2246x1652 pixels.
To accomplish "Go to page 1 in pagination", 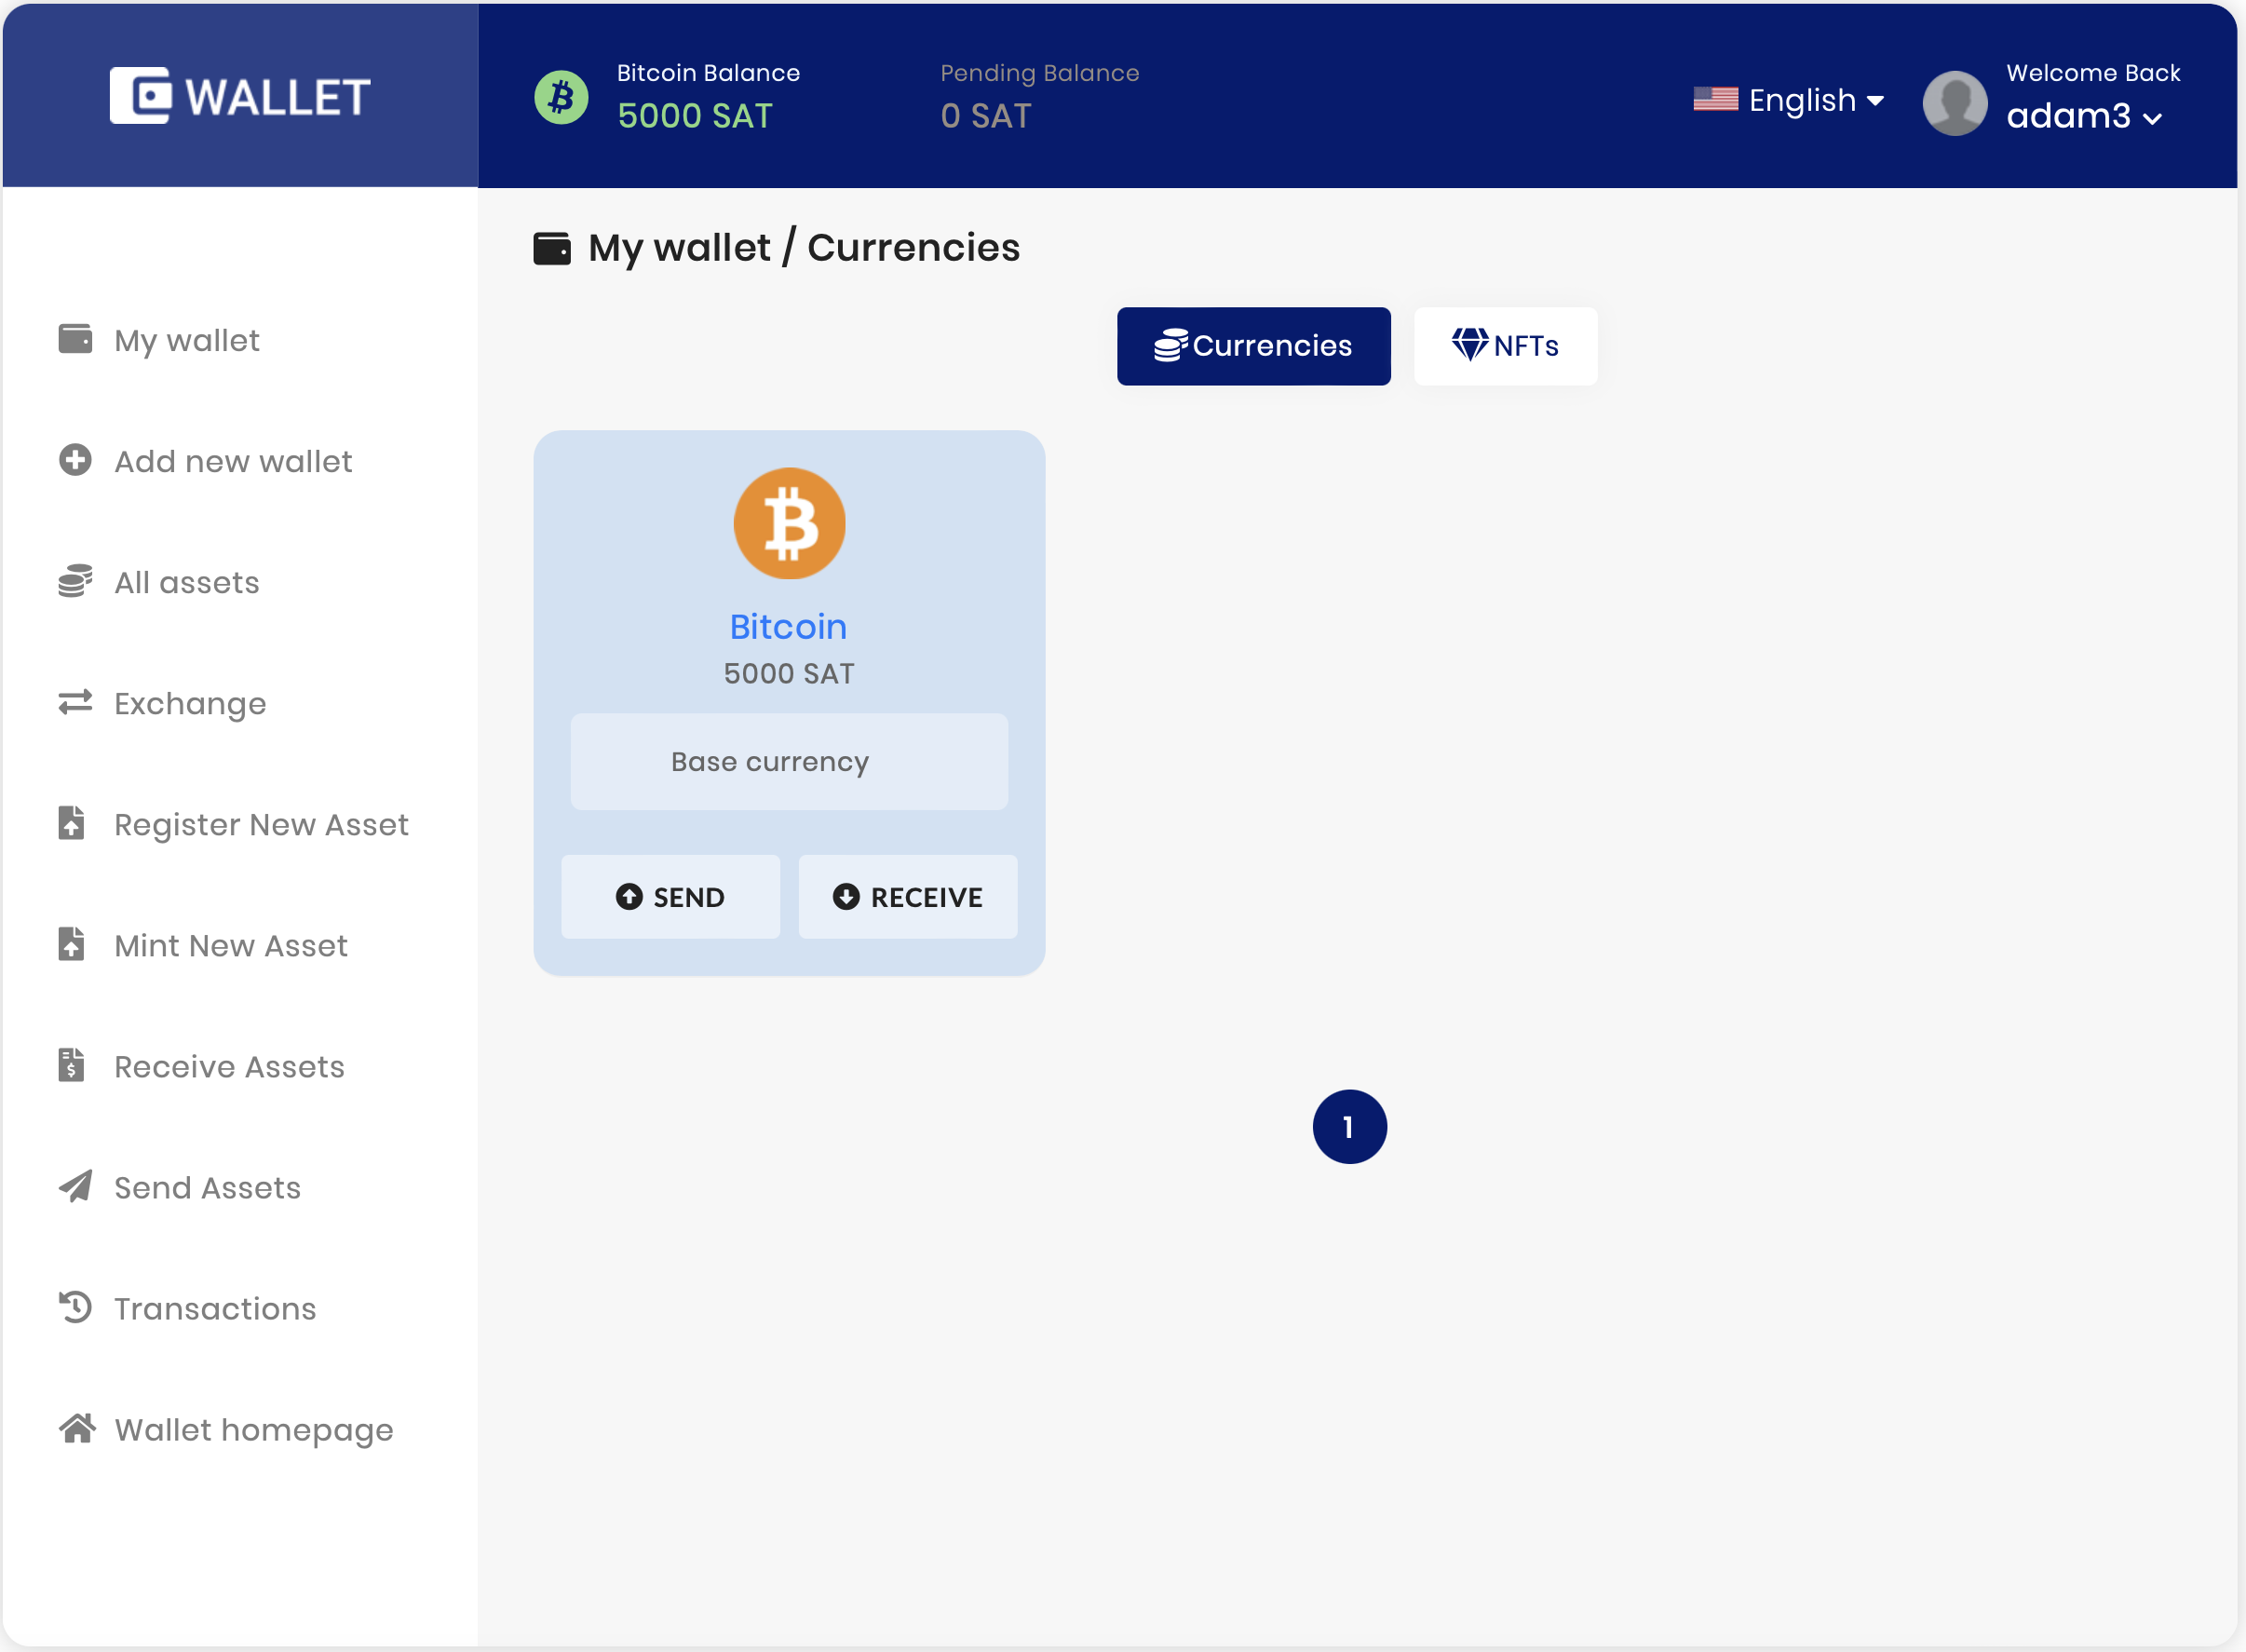I will (1349, 1127).
